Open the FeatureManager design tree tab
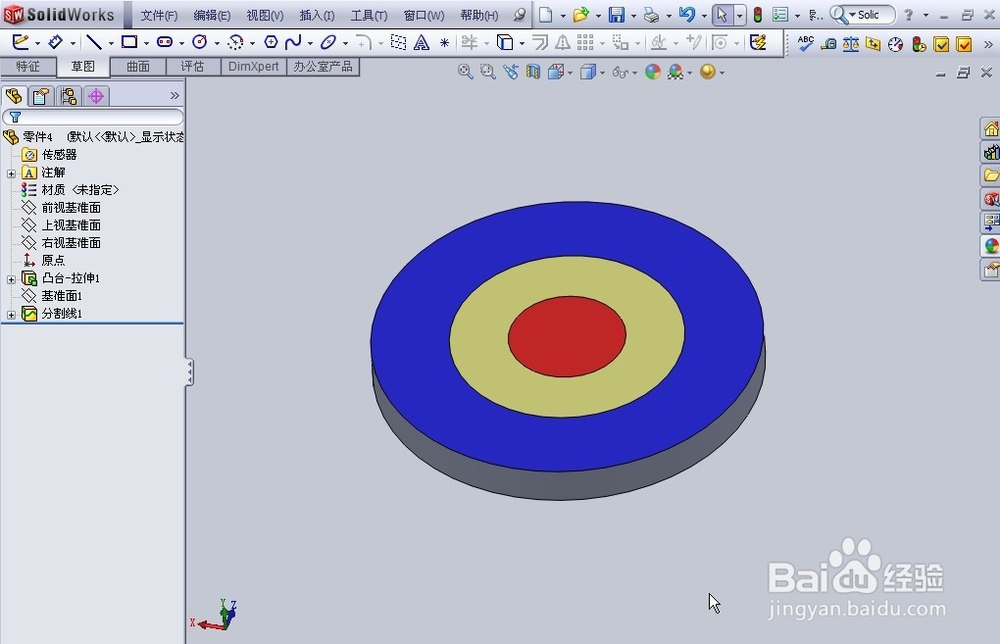Viewport: 1000px width, 644px height. coord(13,96)
